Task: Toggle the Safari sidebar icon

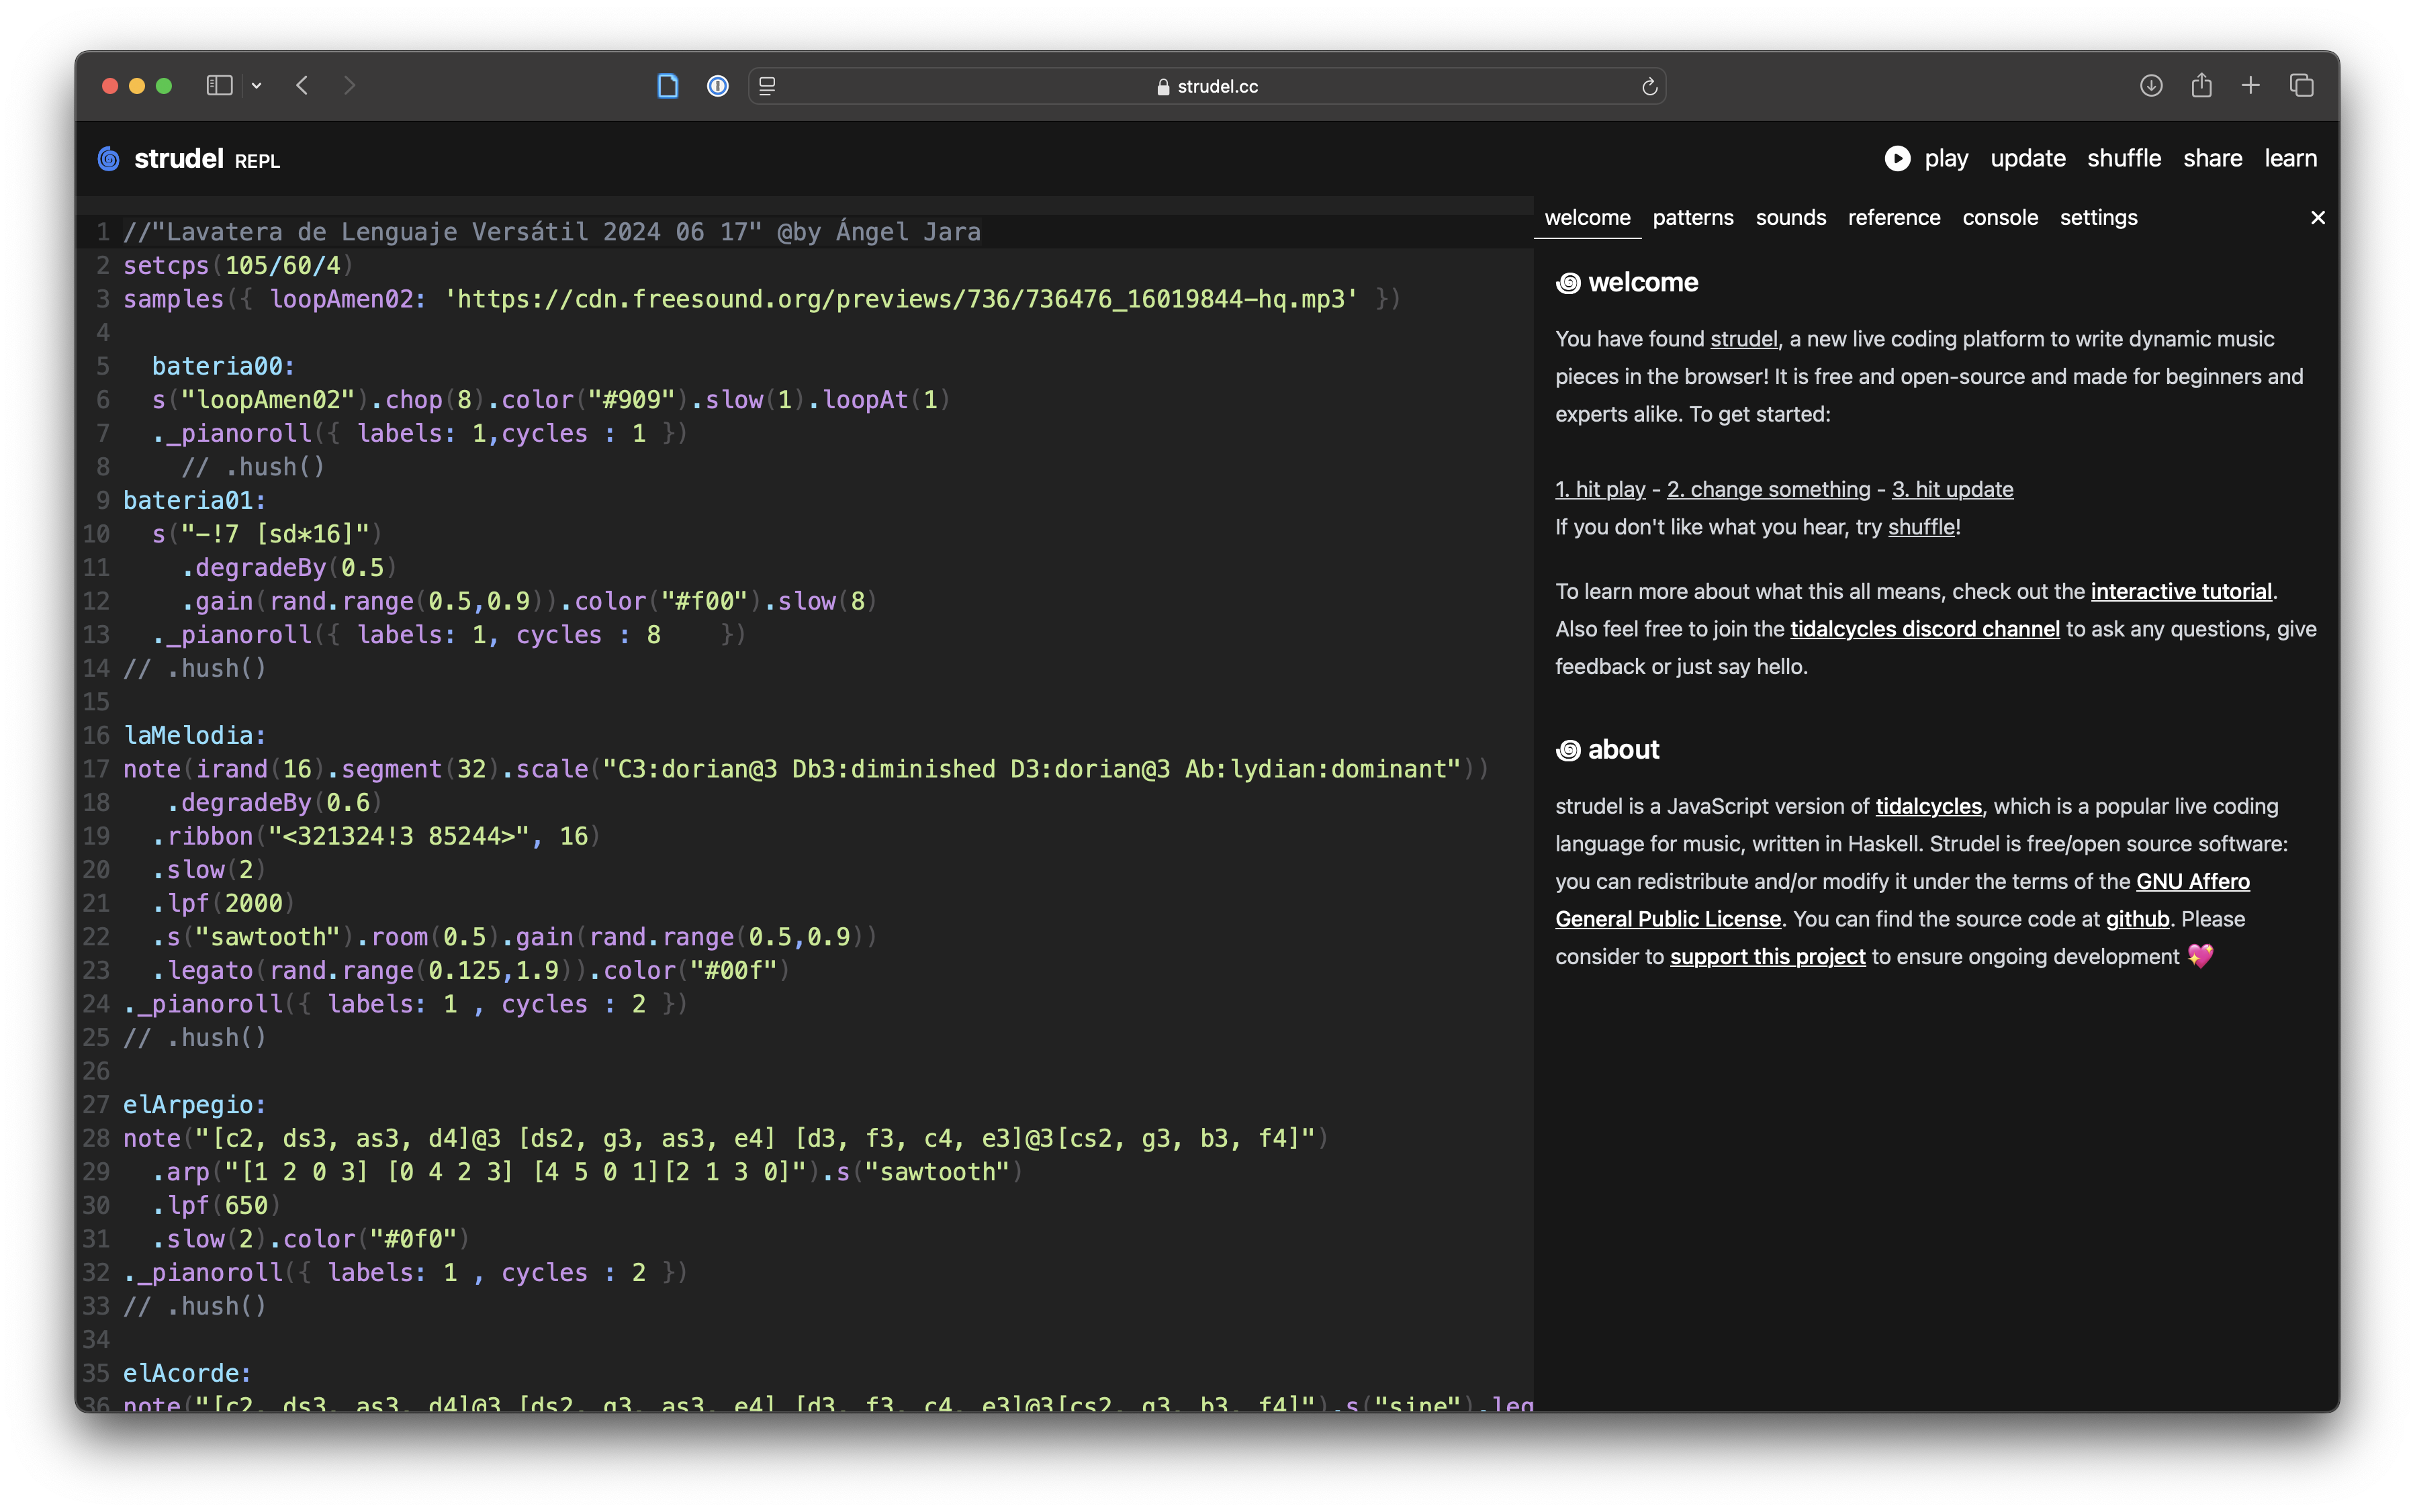Action: (219, 86)
